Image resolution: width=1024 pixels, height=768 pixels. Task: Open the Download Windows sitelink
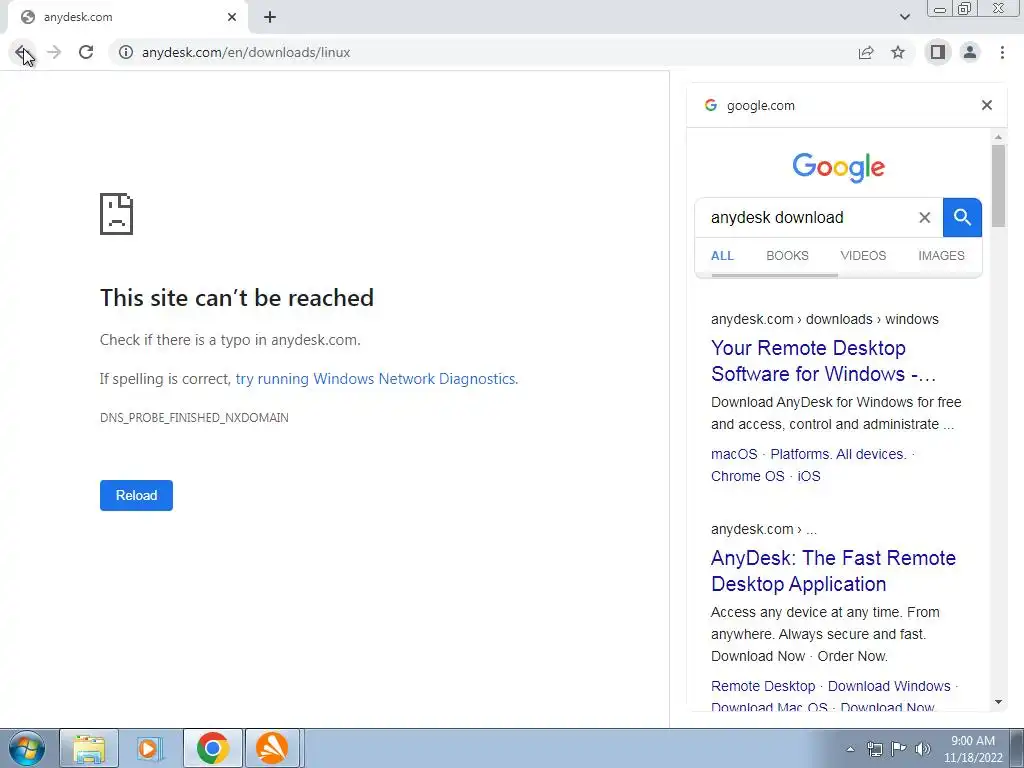(889, 686)
